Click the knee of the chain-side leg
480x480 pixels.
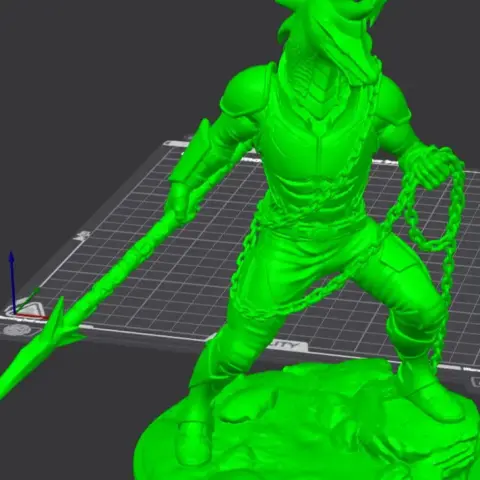[x=423, y=307]
